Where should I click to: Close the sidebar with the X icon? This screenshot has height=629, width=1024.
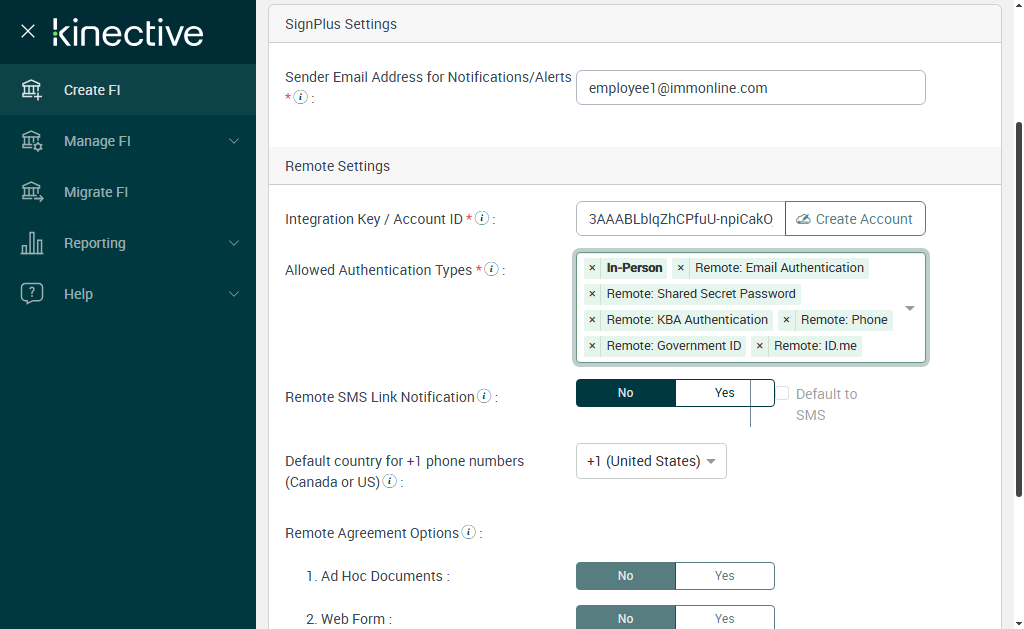(28, 31)
